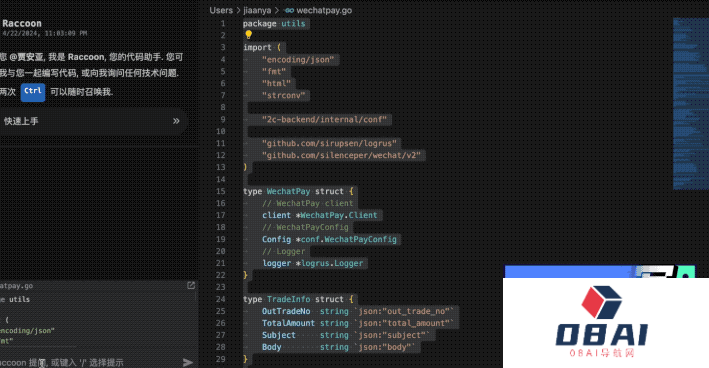709x368 pixels.
Task: Click 'type TradeInfo struct {' line
Action: 298,299
